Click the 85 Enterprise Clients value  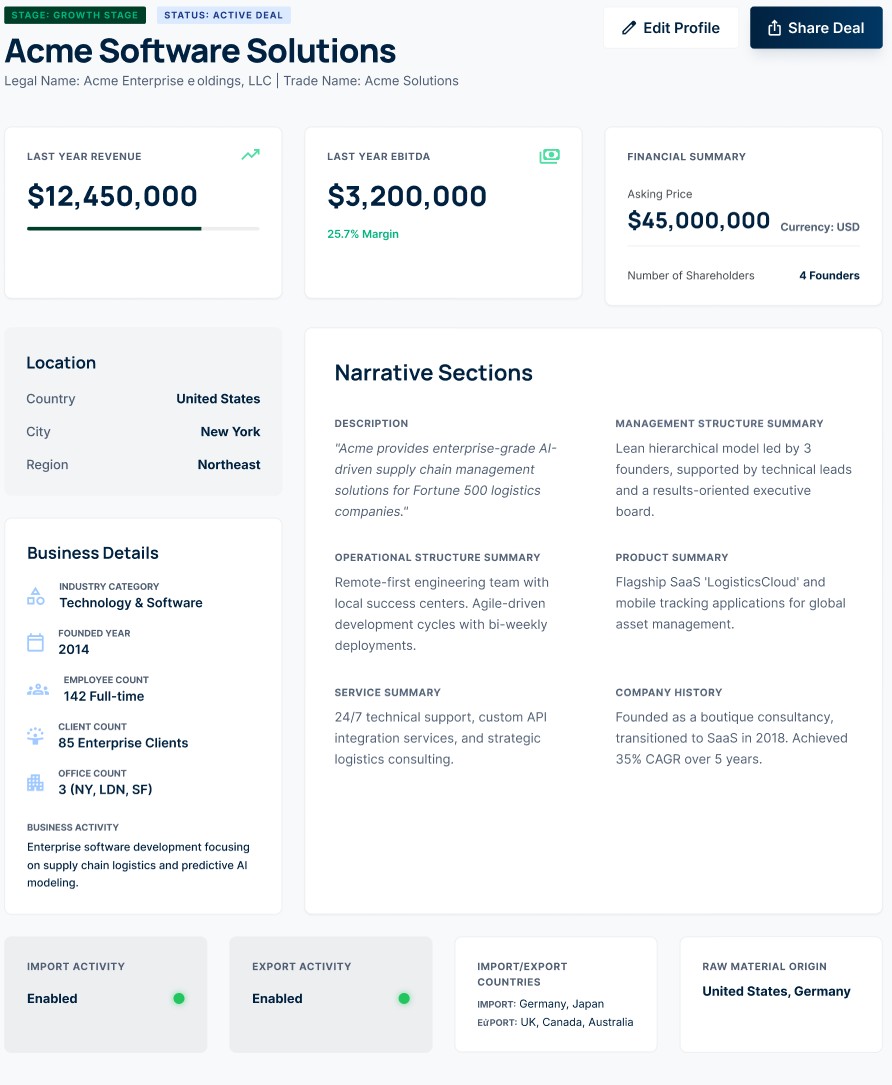(123, 742)
